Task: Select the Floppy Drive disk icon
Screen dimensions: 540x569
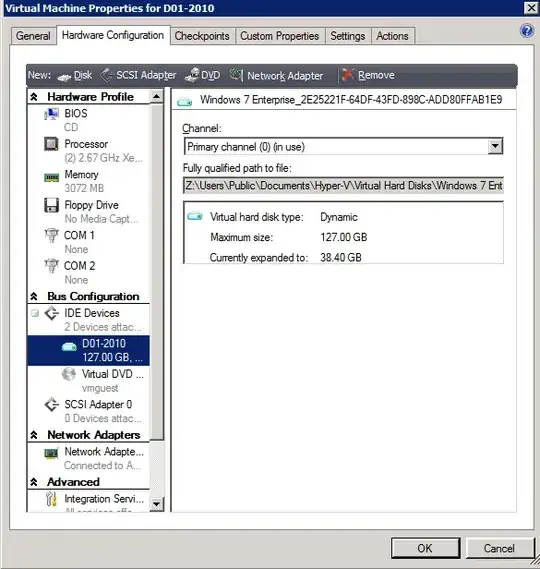Action: pos(51,205)
